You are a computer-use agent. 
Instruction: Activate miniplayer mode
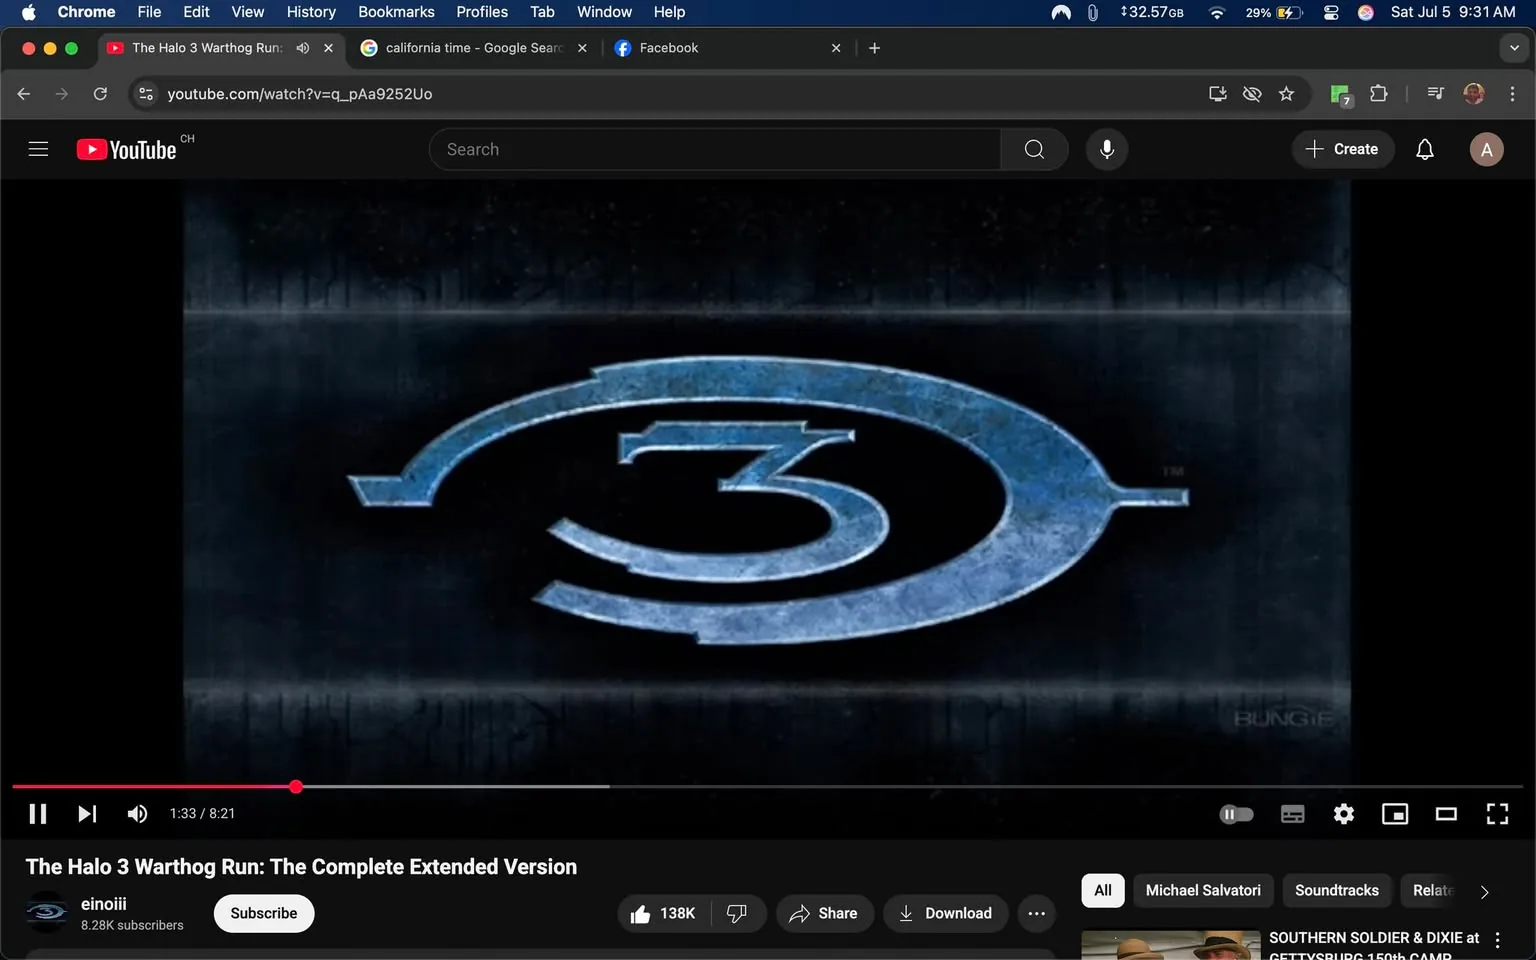point(1394,813)
